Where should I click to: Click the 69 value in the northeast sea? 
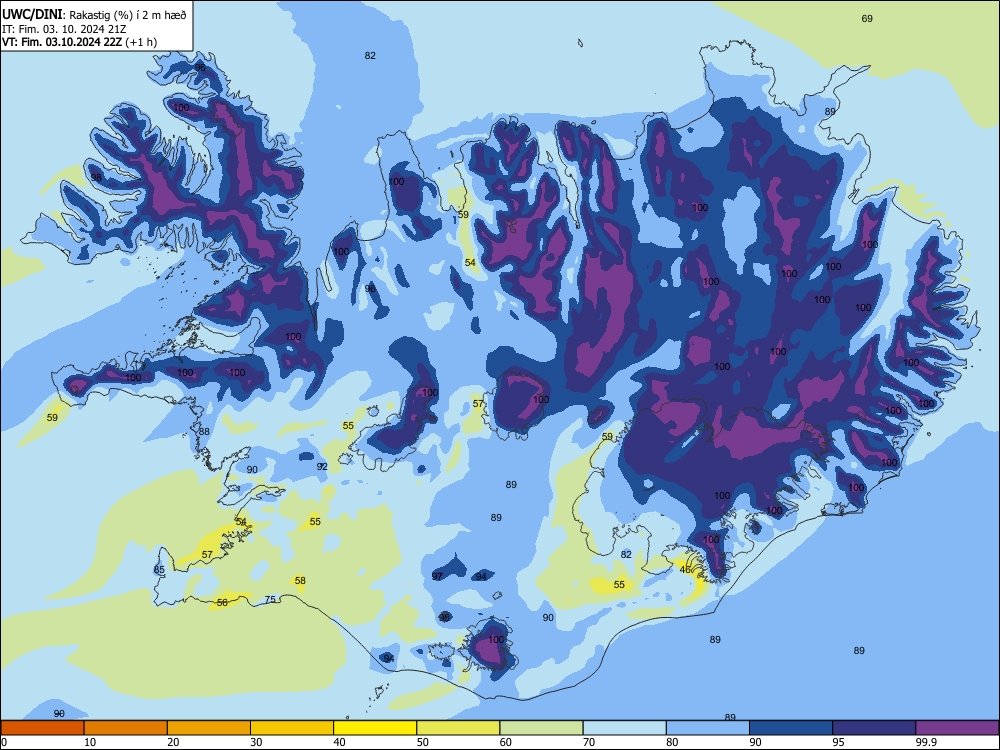pyautogui.click(x=867, y=18)
